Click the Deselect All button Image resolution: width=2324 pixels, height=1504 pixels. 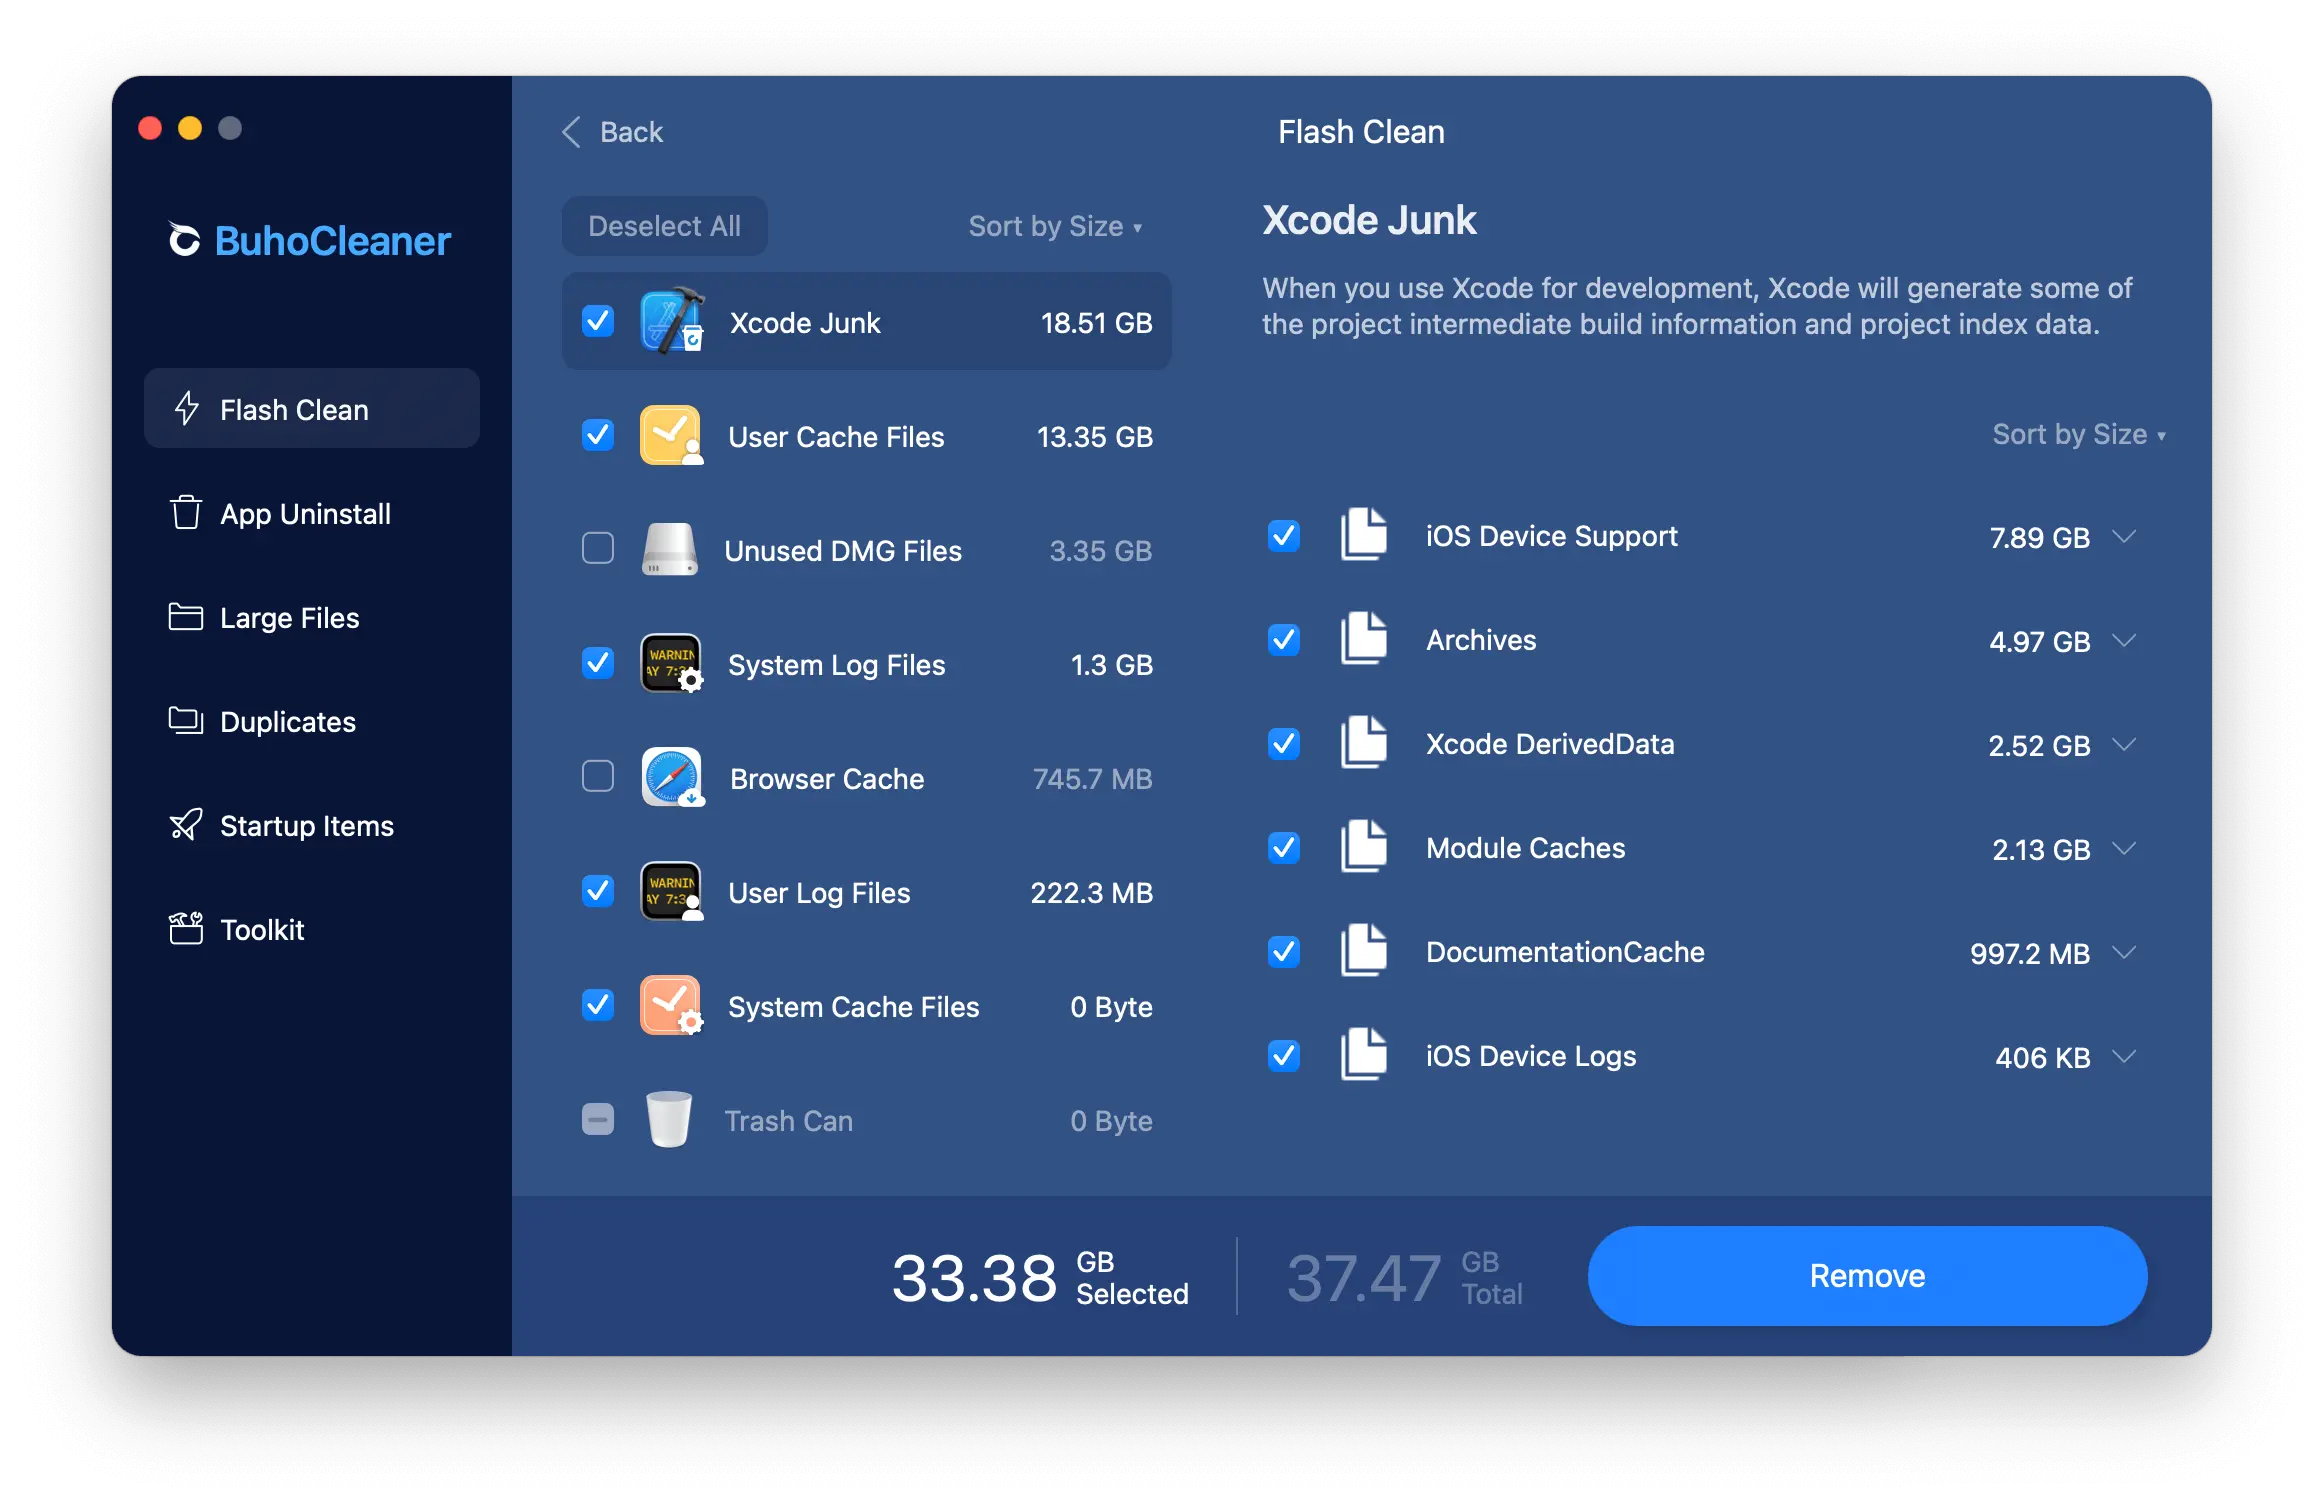[x=664, y=227]
